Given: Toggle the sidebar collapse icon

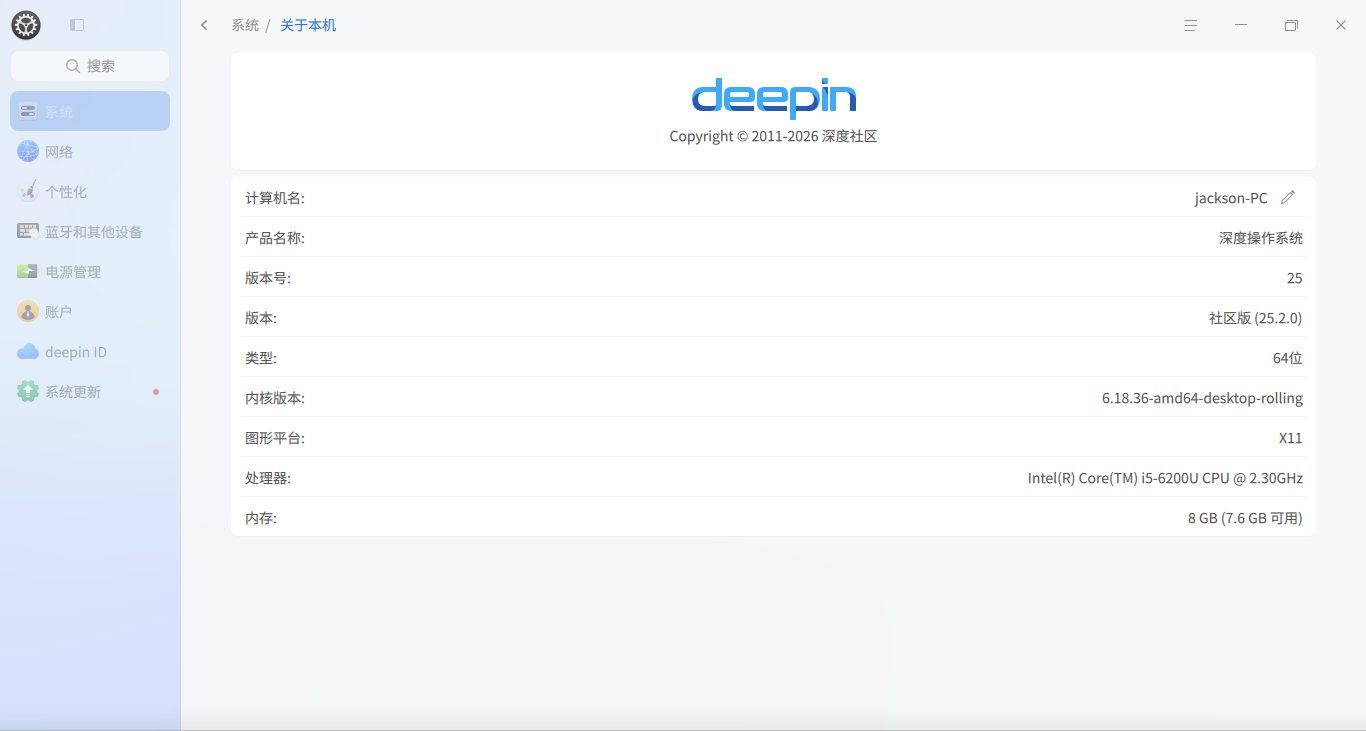Looking at the screenshot, I should [77, 25].
